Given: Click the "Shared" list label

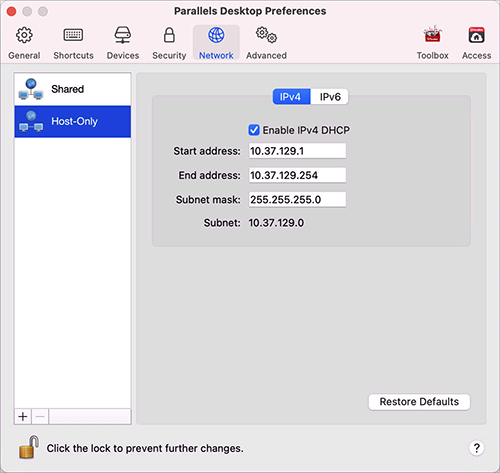Looking at the screenshot, I should [x=67, y=89].
